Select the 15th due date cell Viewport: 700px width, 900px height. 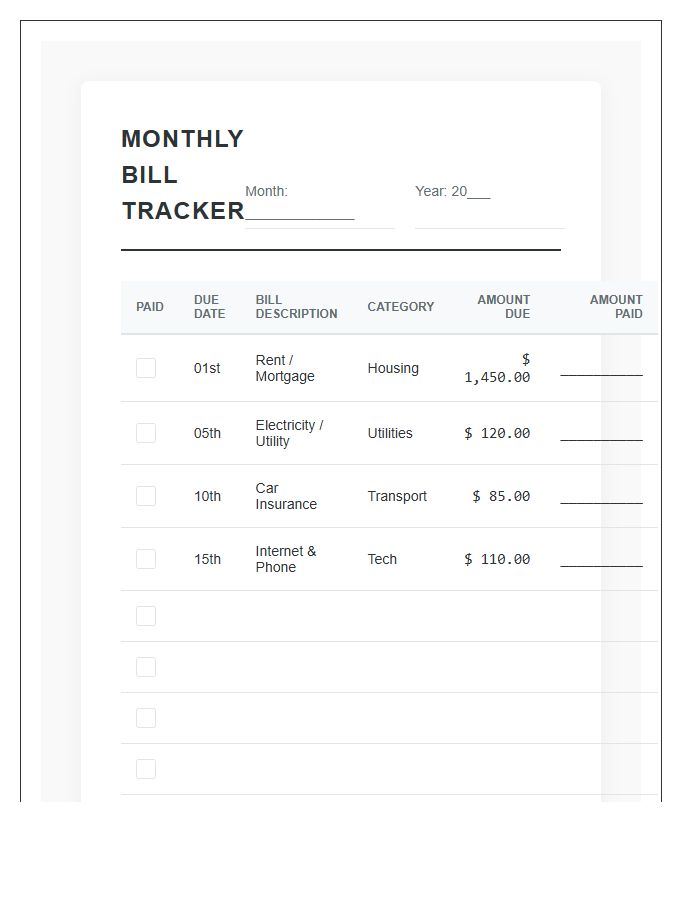click(x=207, y=560)
